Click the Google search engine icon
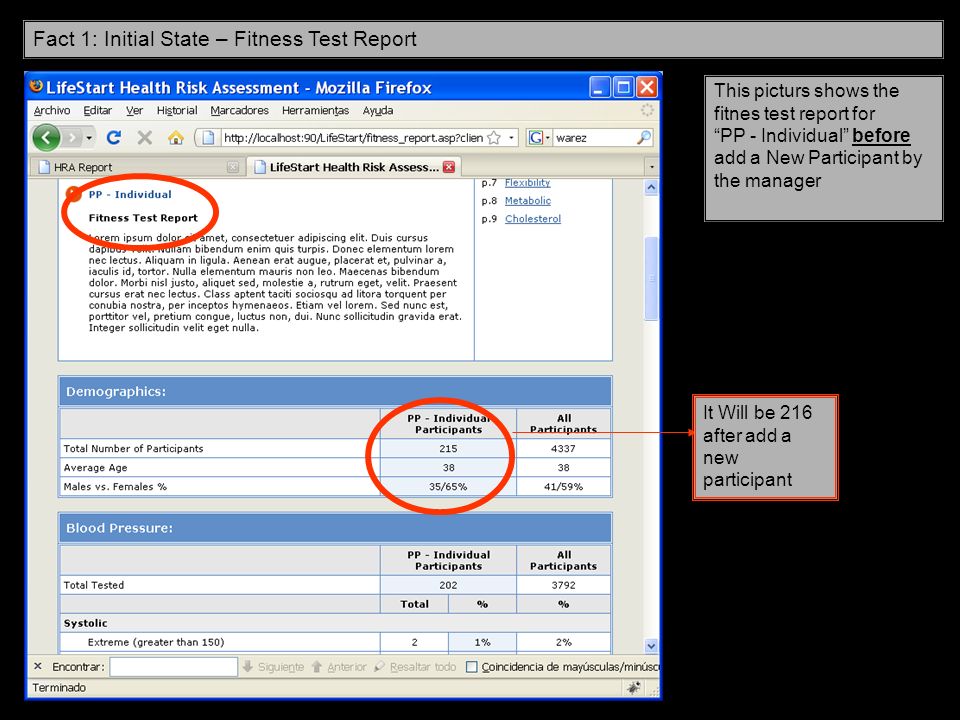 pyautogui.click(x=536, y=138)
